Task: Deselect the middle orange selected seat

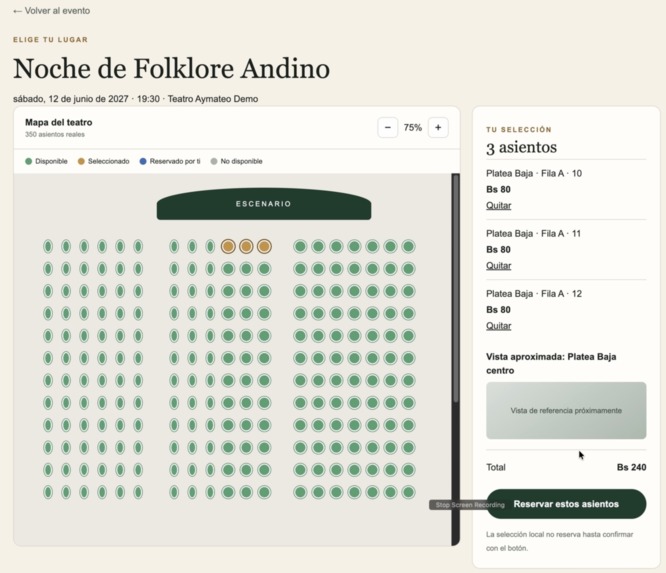Action: [246, 246]
